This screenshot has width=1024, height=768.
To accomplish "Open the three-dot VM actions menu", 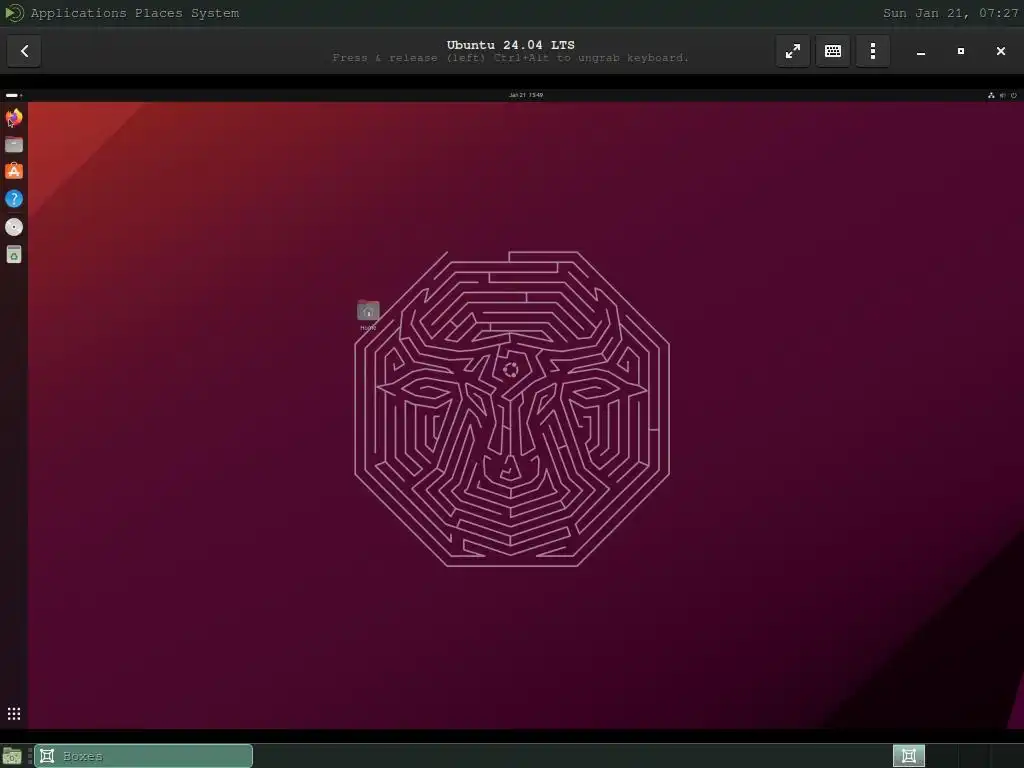I will (x=873, y=51).
